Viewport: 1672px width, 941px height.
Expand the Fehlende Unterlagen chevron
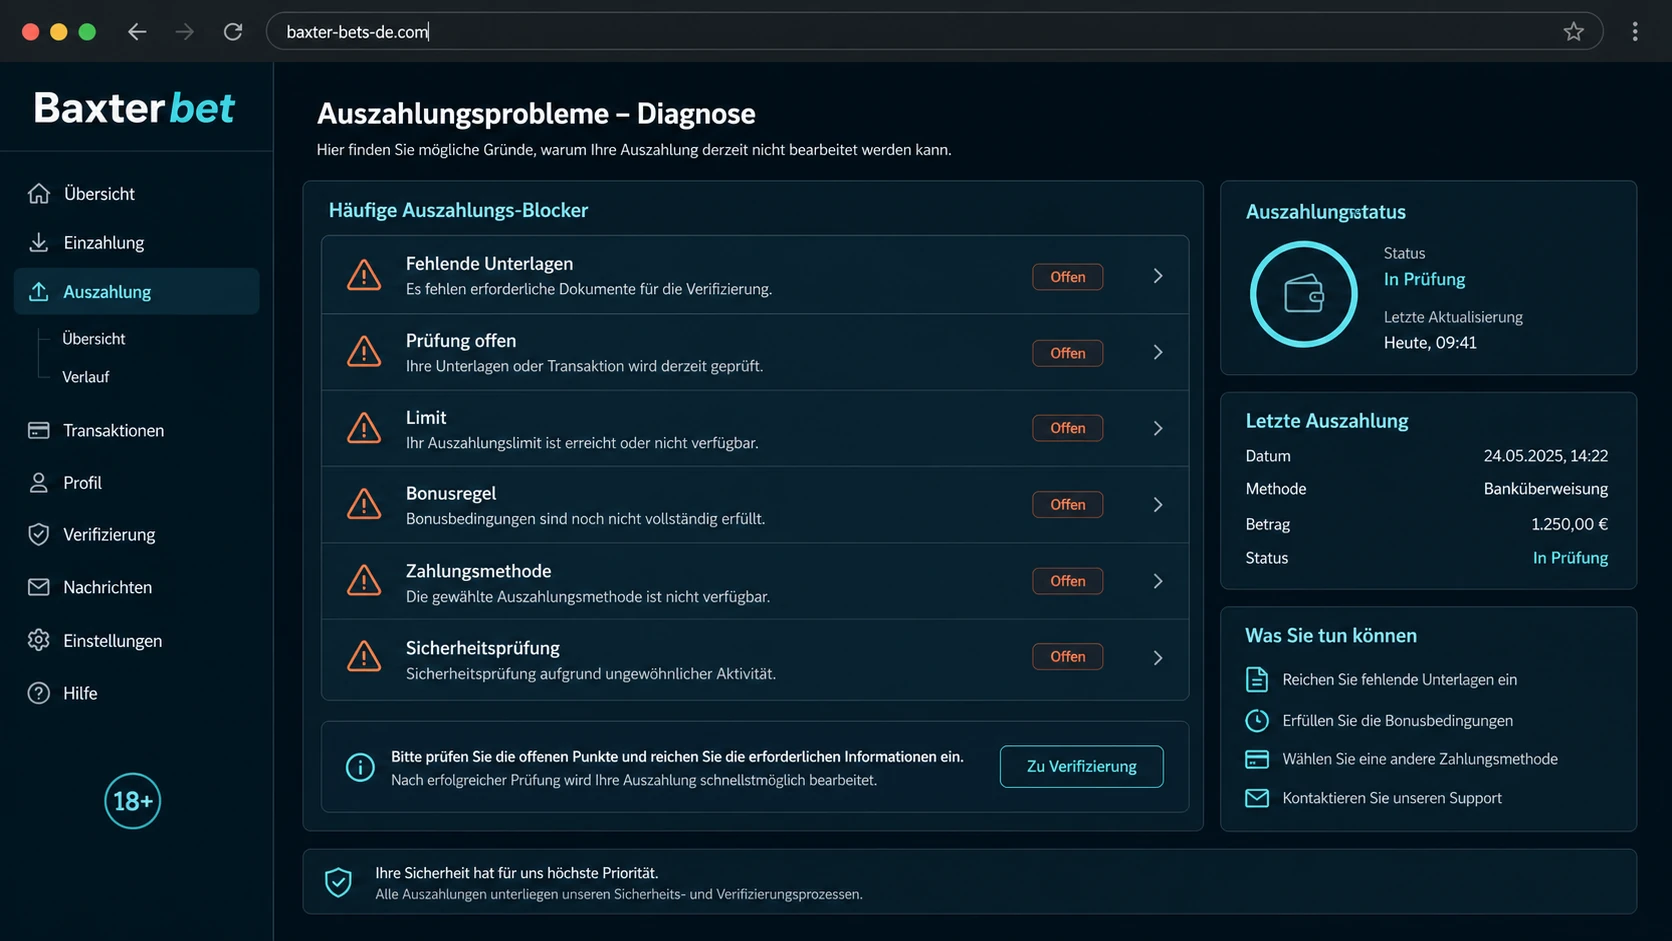point(1158,276)
